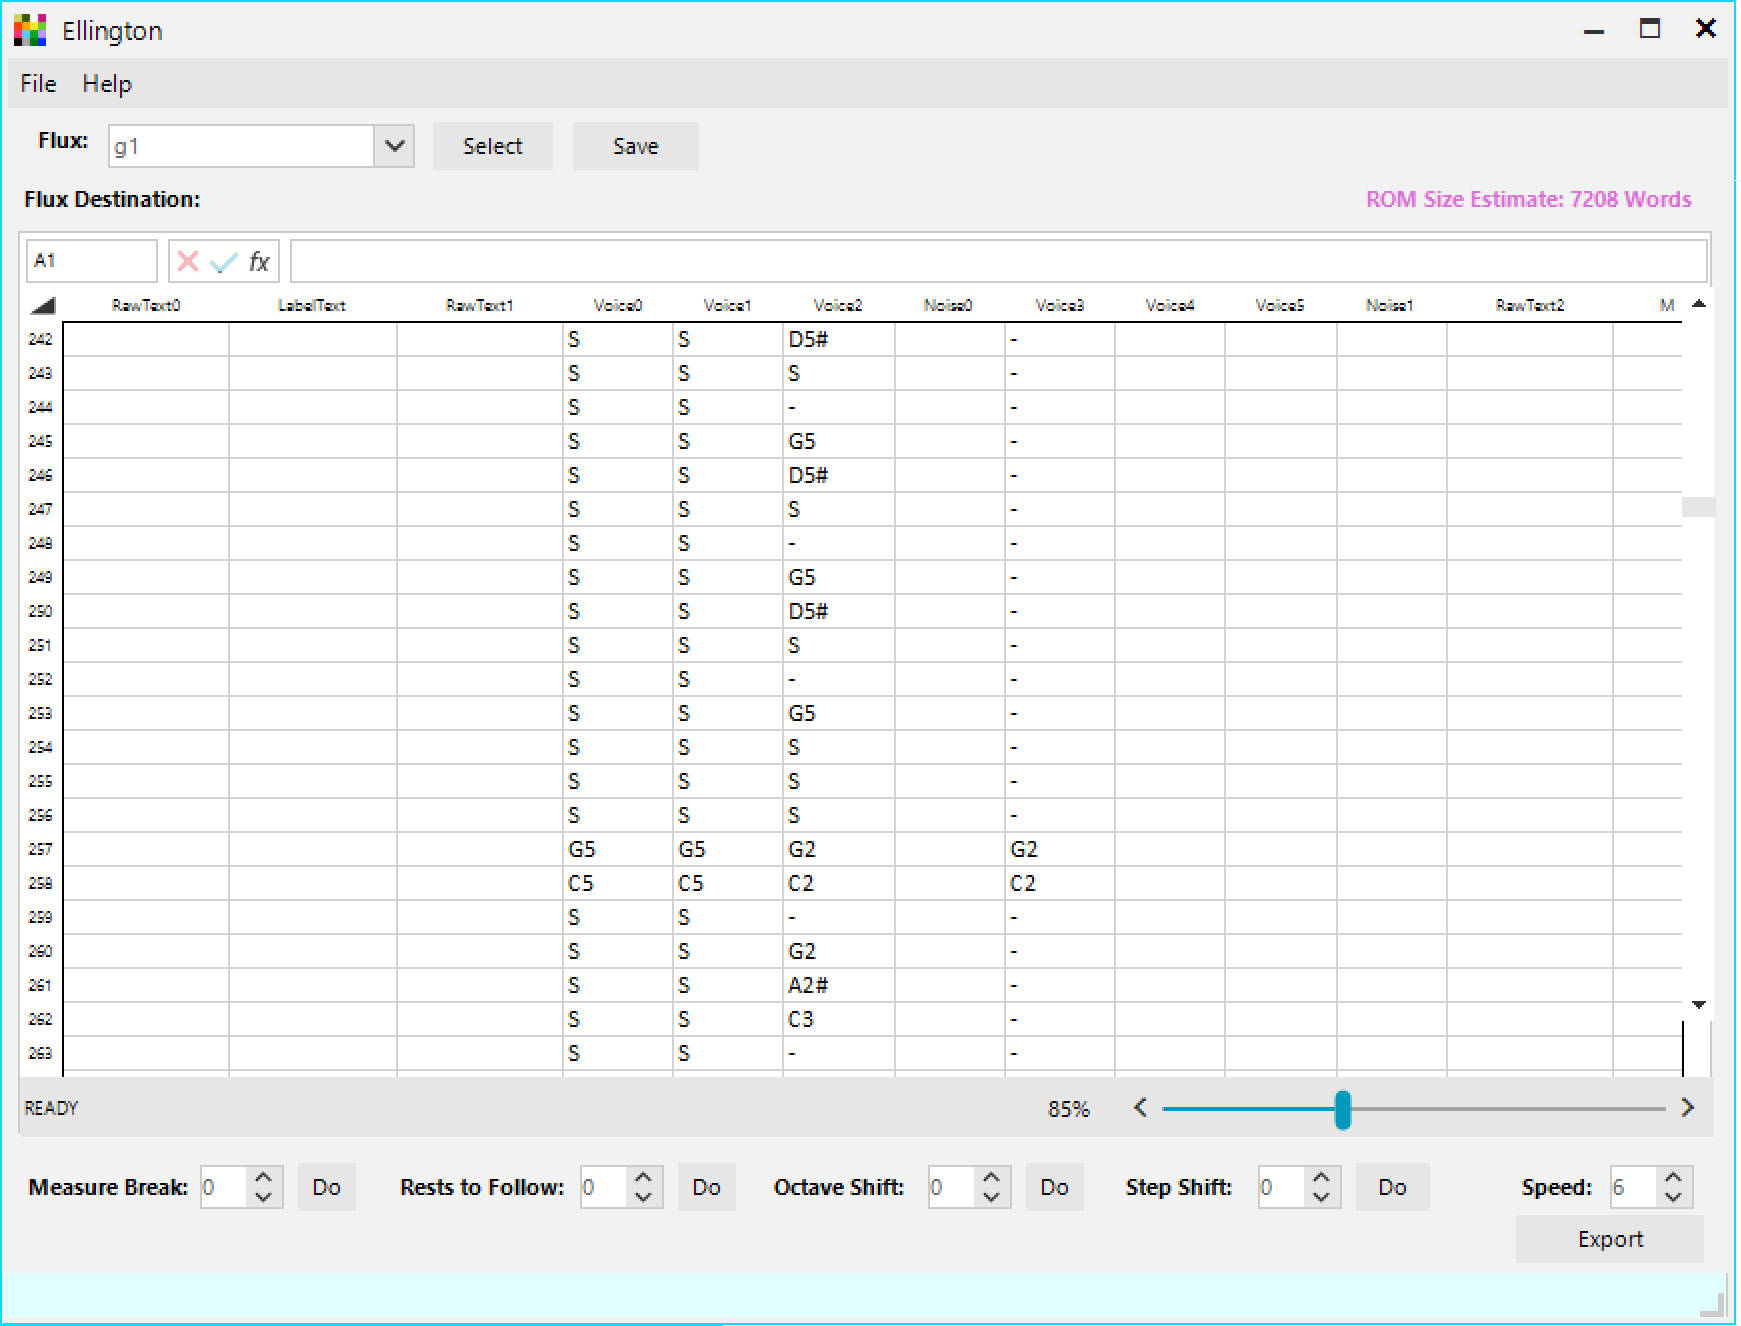Open the Help menu
This screenshot has width=1741, height=1326.
click(107, 84)
